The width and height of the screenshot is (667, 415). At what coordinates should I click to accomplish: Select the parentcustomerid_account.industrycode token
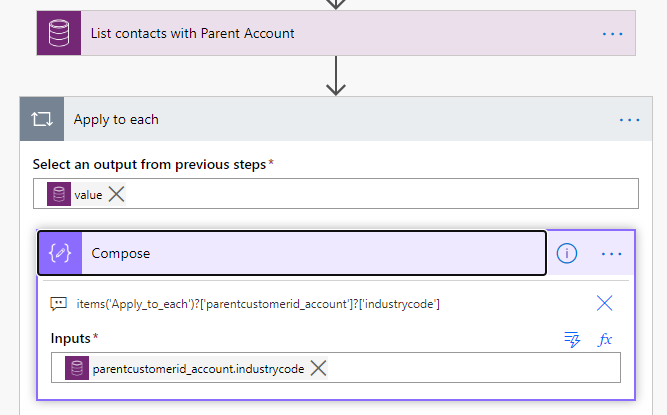pos(198,368)
